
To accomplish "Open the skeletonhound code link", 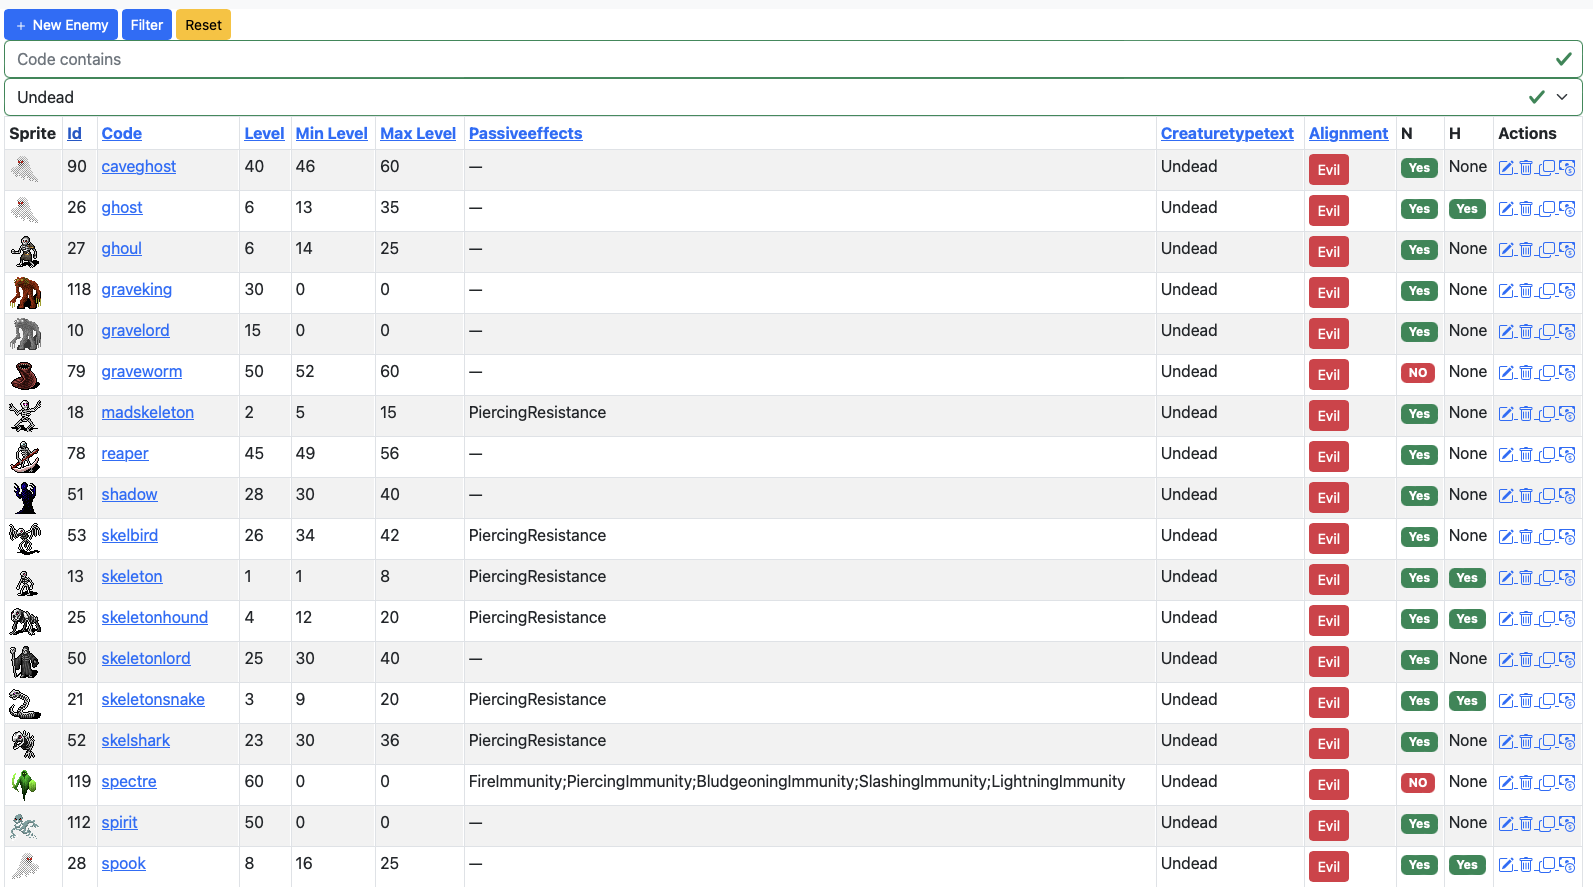I will pyautogui.click(x=154, y=617).
